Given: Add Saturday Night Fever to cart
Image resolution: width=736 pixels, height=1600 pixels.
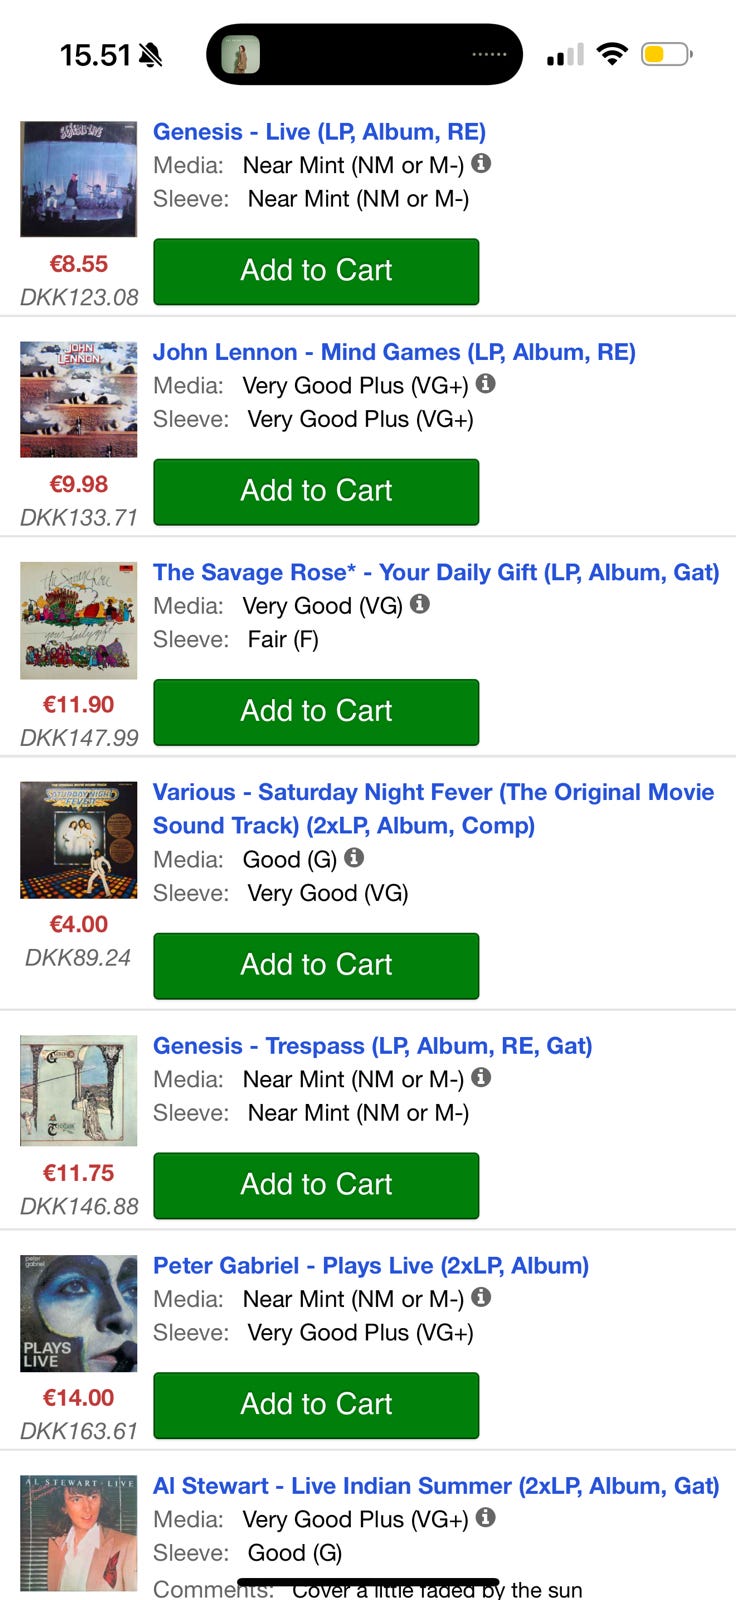Looking at the screenshot, I should 316,965.
